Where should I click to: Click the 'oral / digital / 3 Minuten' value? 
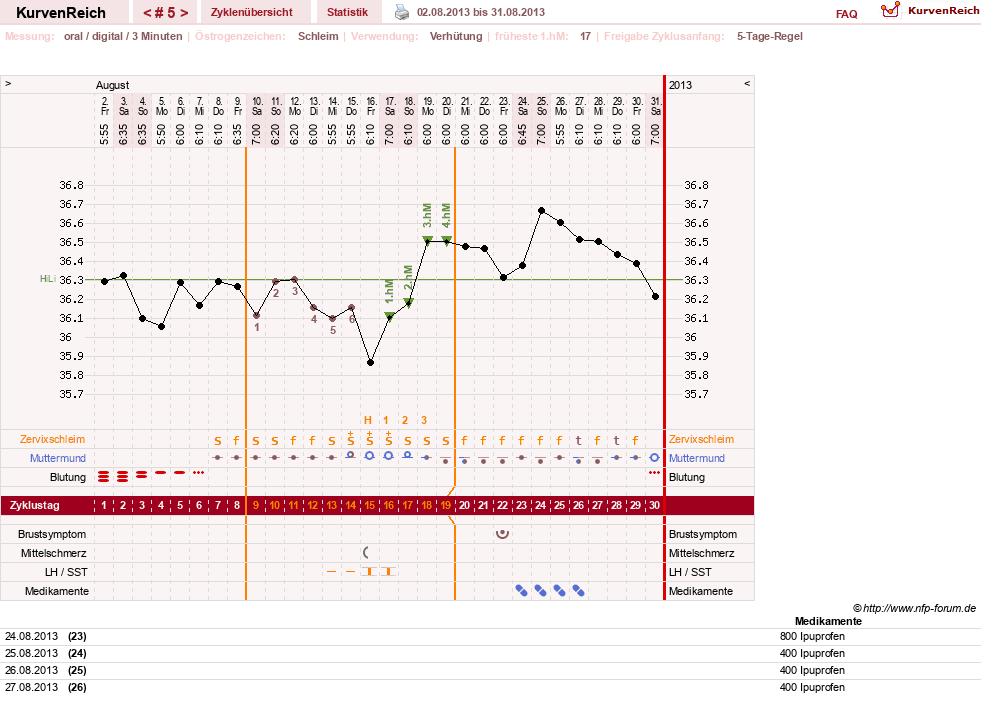tap(123, 36)
